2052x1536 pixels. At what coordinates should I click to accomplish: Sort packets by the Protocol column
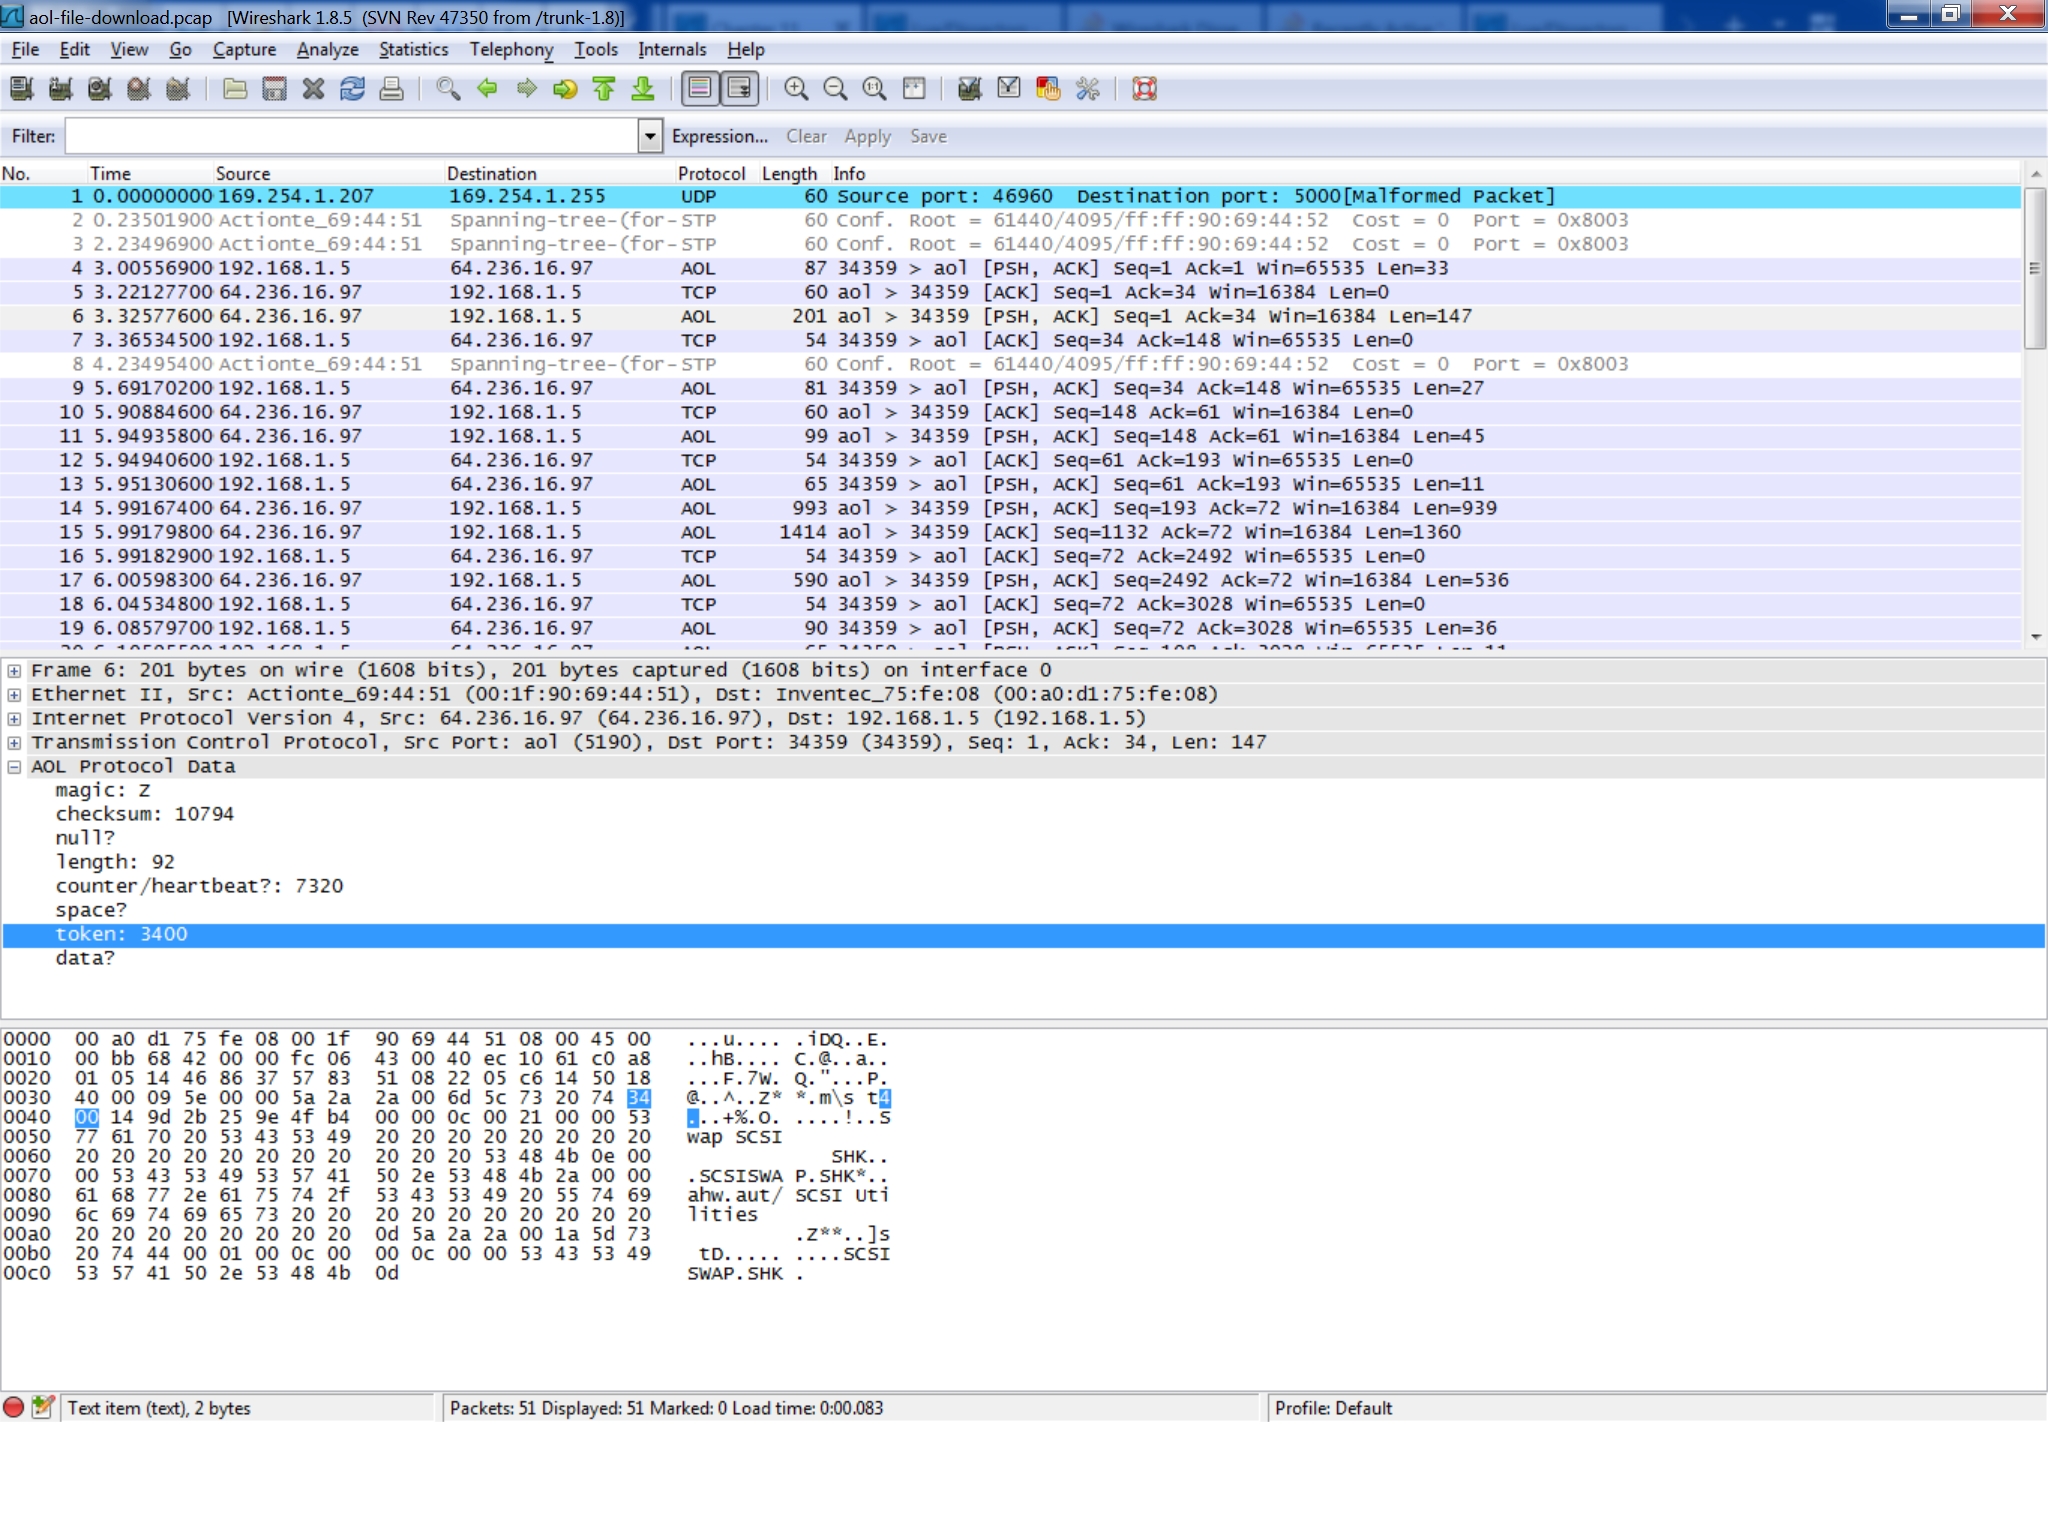pyautogui.click(x=711, y=173)
